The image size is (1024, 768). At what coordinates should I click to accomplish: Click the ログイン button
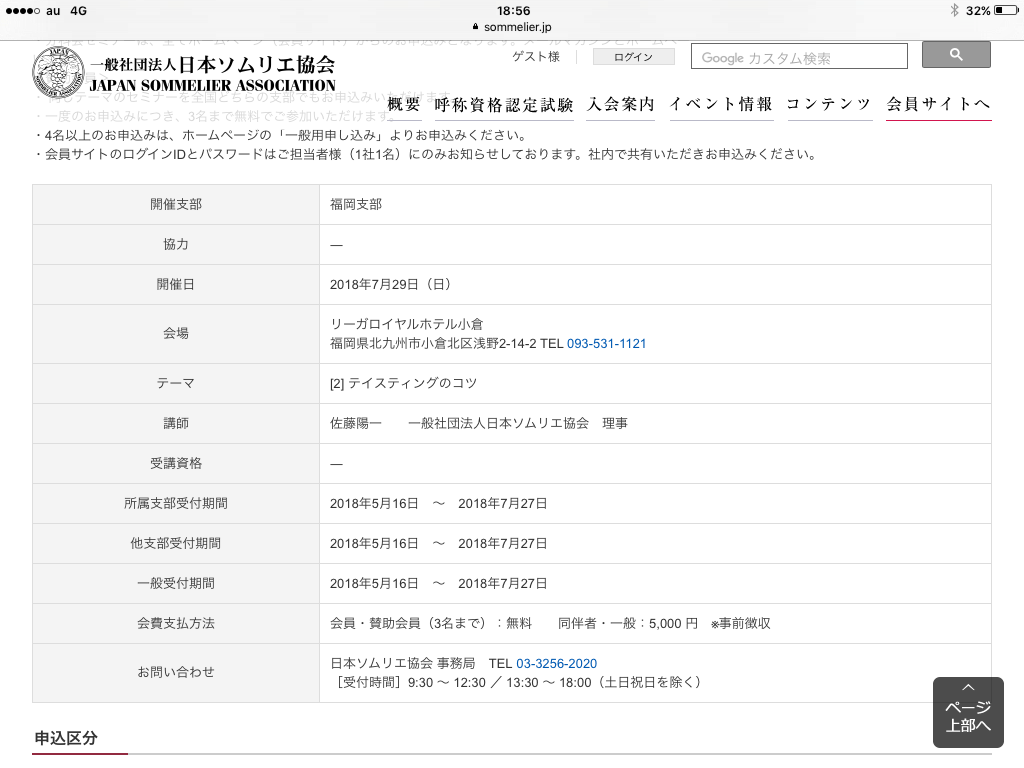(x=633, y=57)
